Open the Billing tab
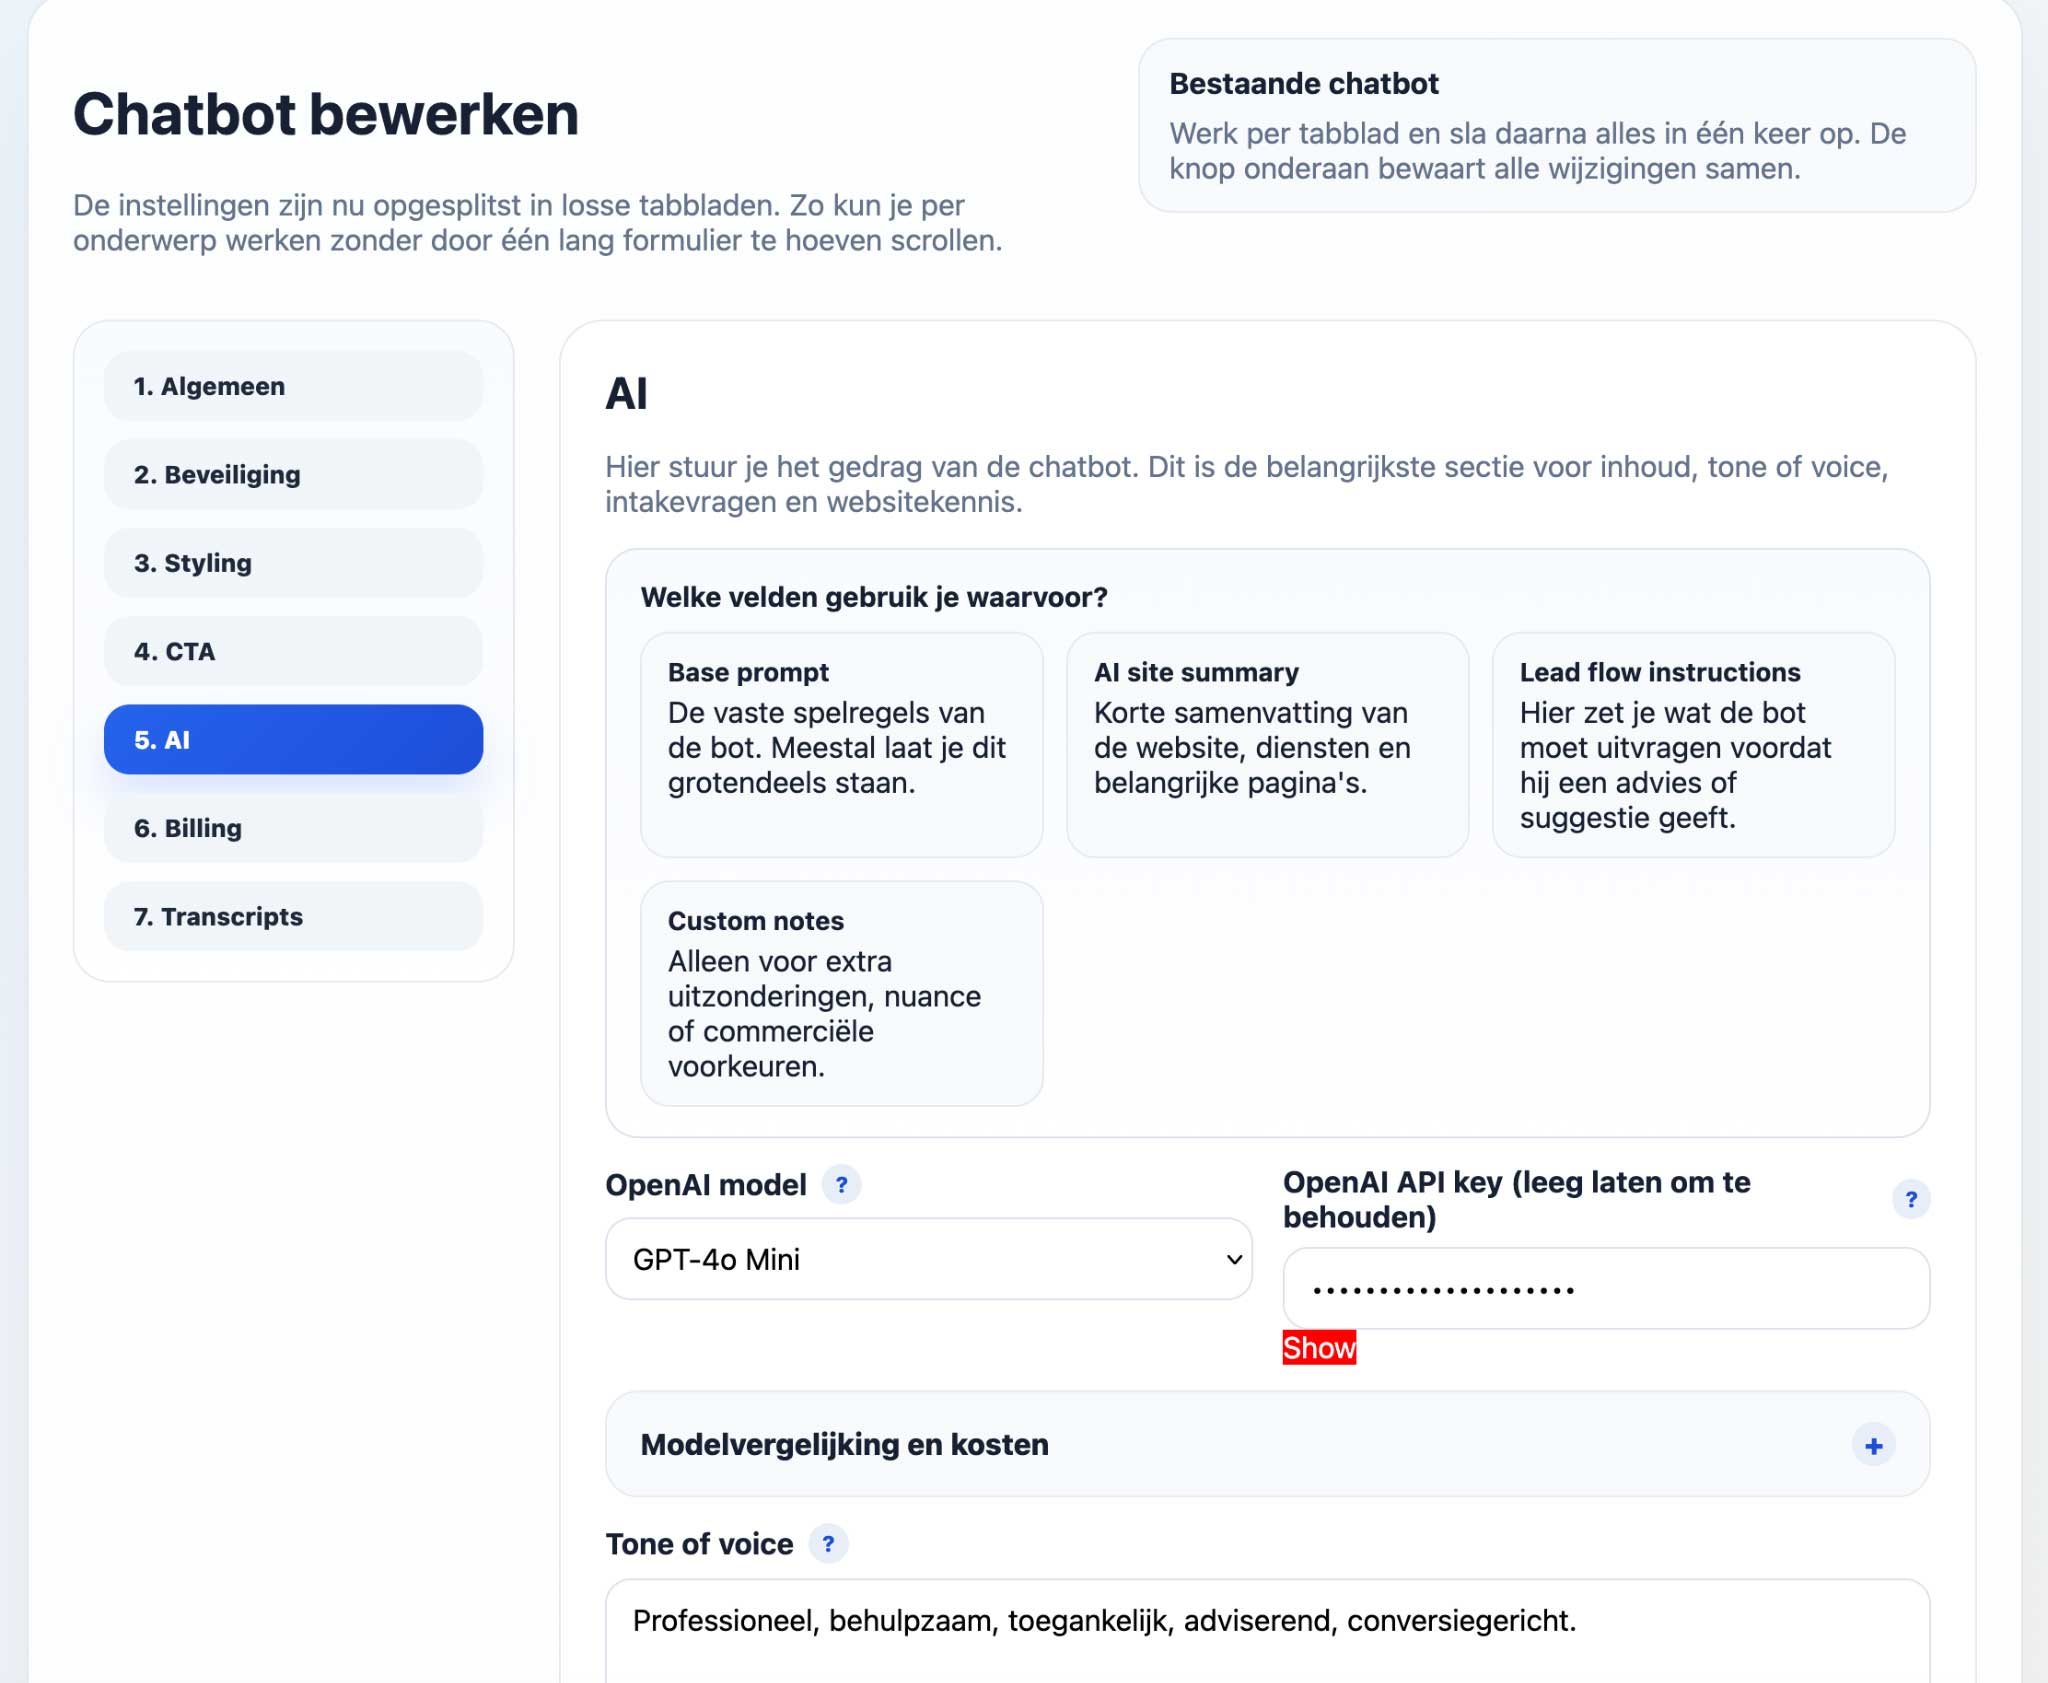 pos(293,828)
